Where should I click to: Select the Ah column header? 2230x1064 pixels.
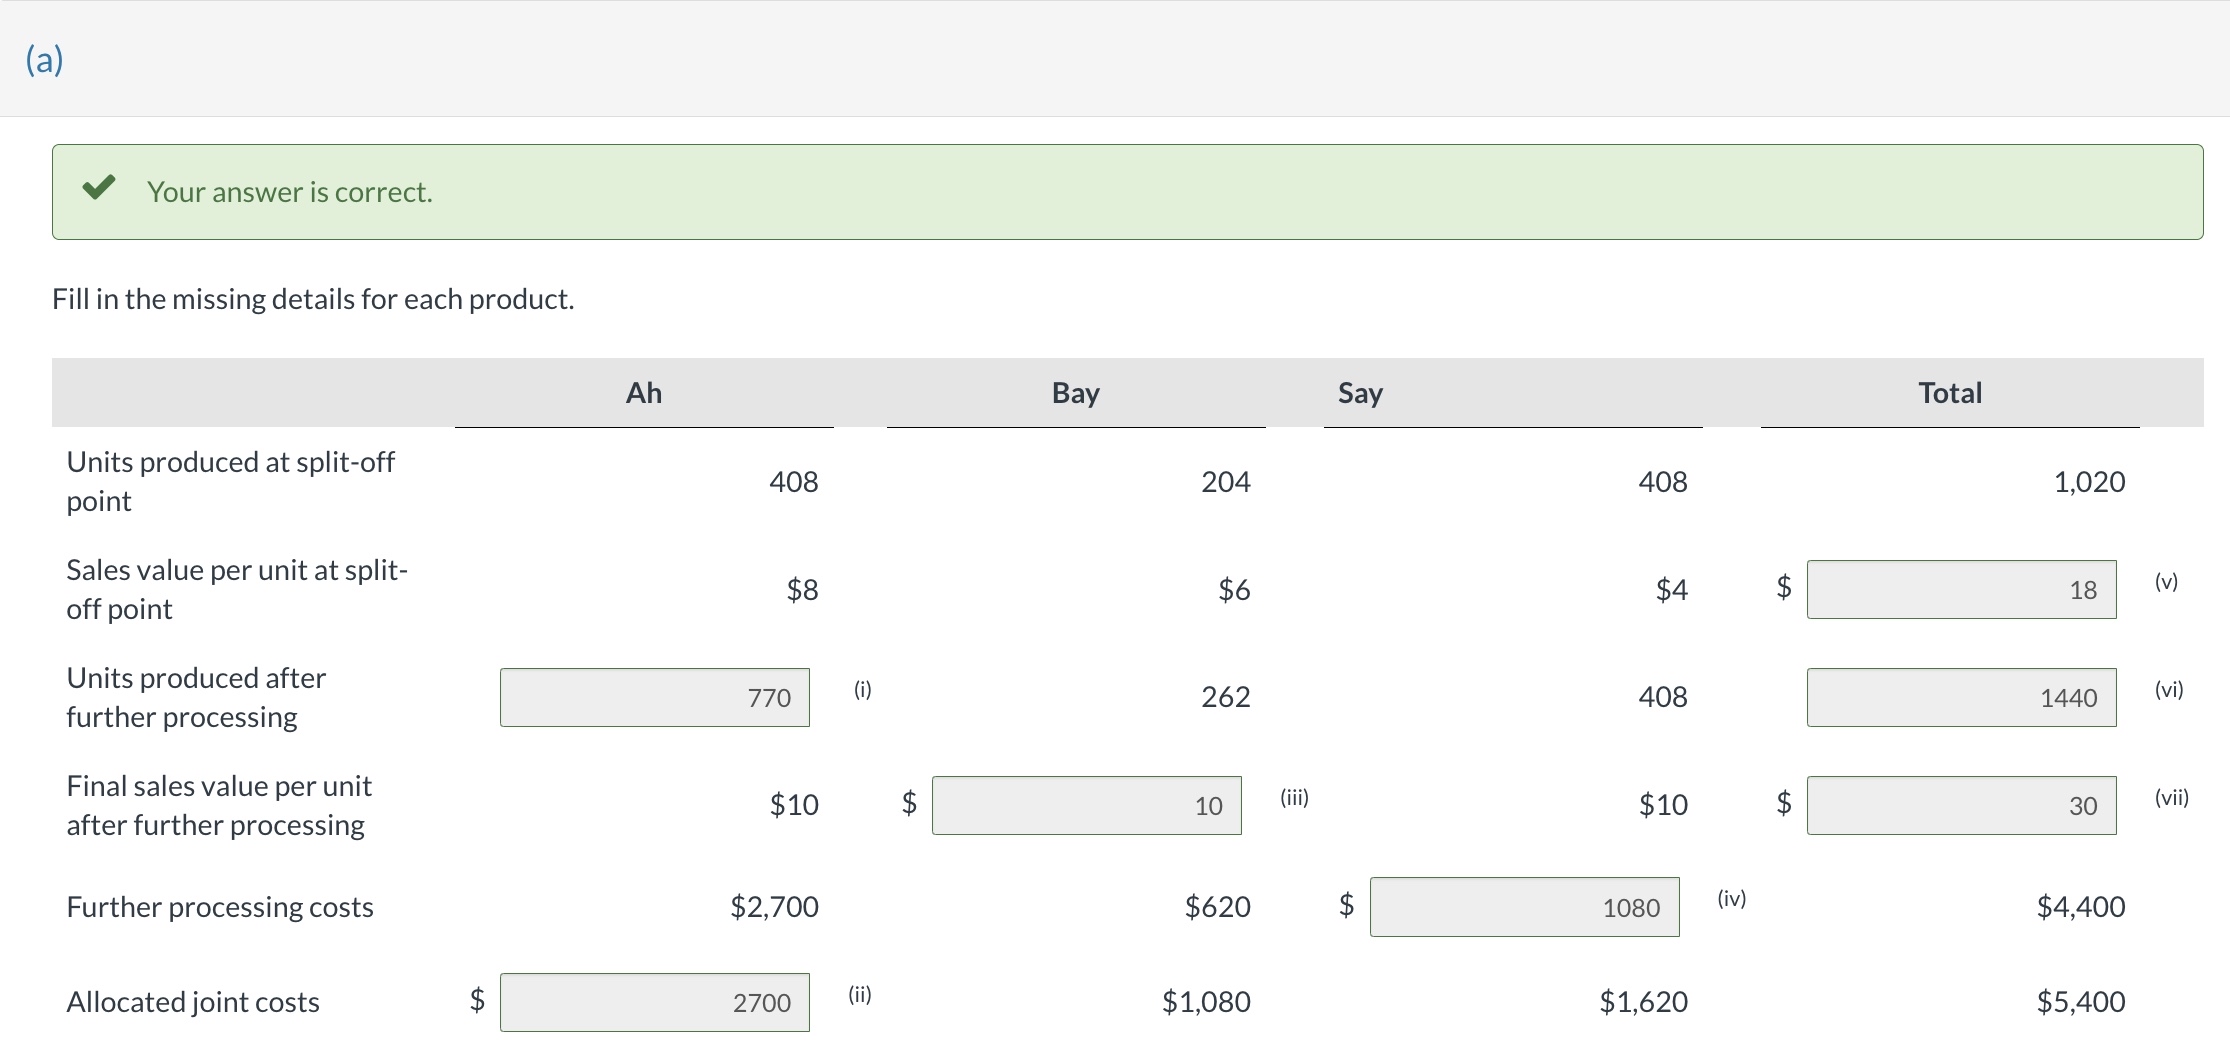point(644,393)
